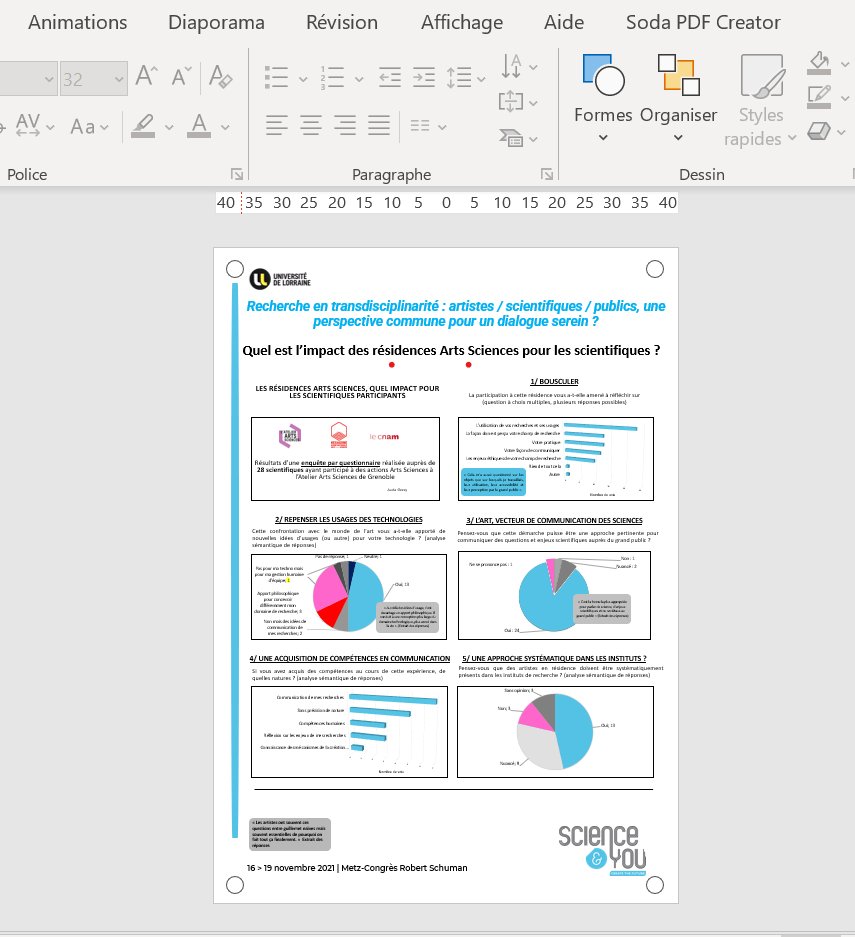Select the Affichage tab
This screenshot has height=937, width=855.
pyautogui.click(x=462, y=23)
